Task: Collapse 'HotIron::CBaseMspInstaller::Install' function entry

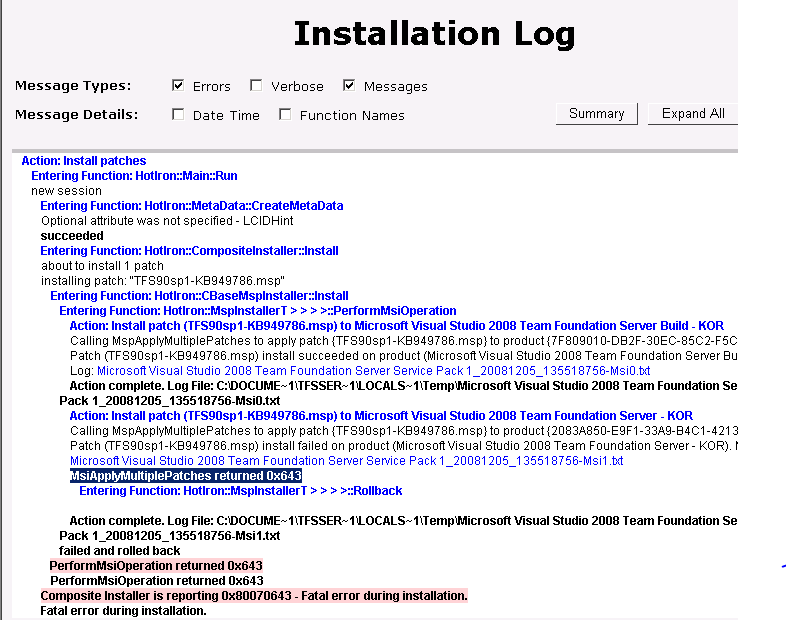Action: click(x=199, y=296)
